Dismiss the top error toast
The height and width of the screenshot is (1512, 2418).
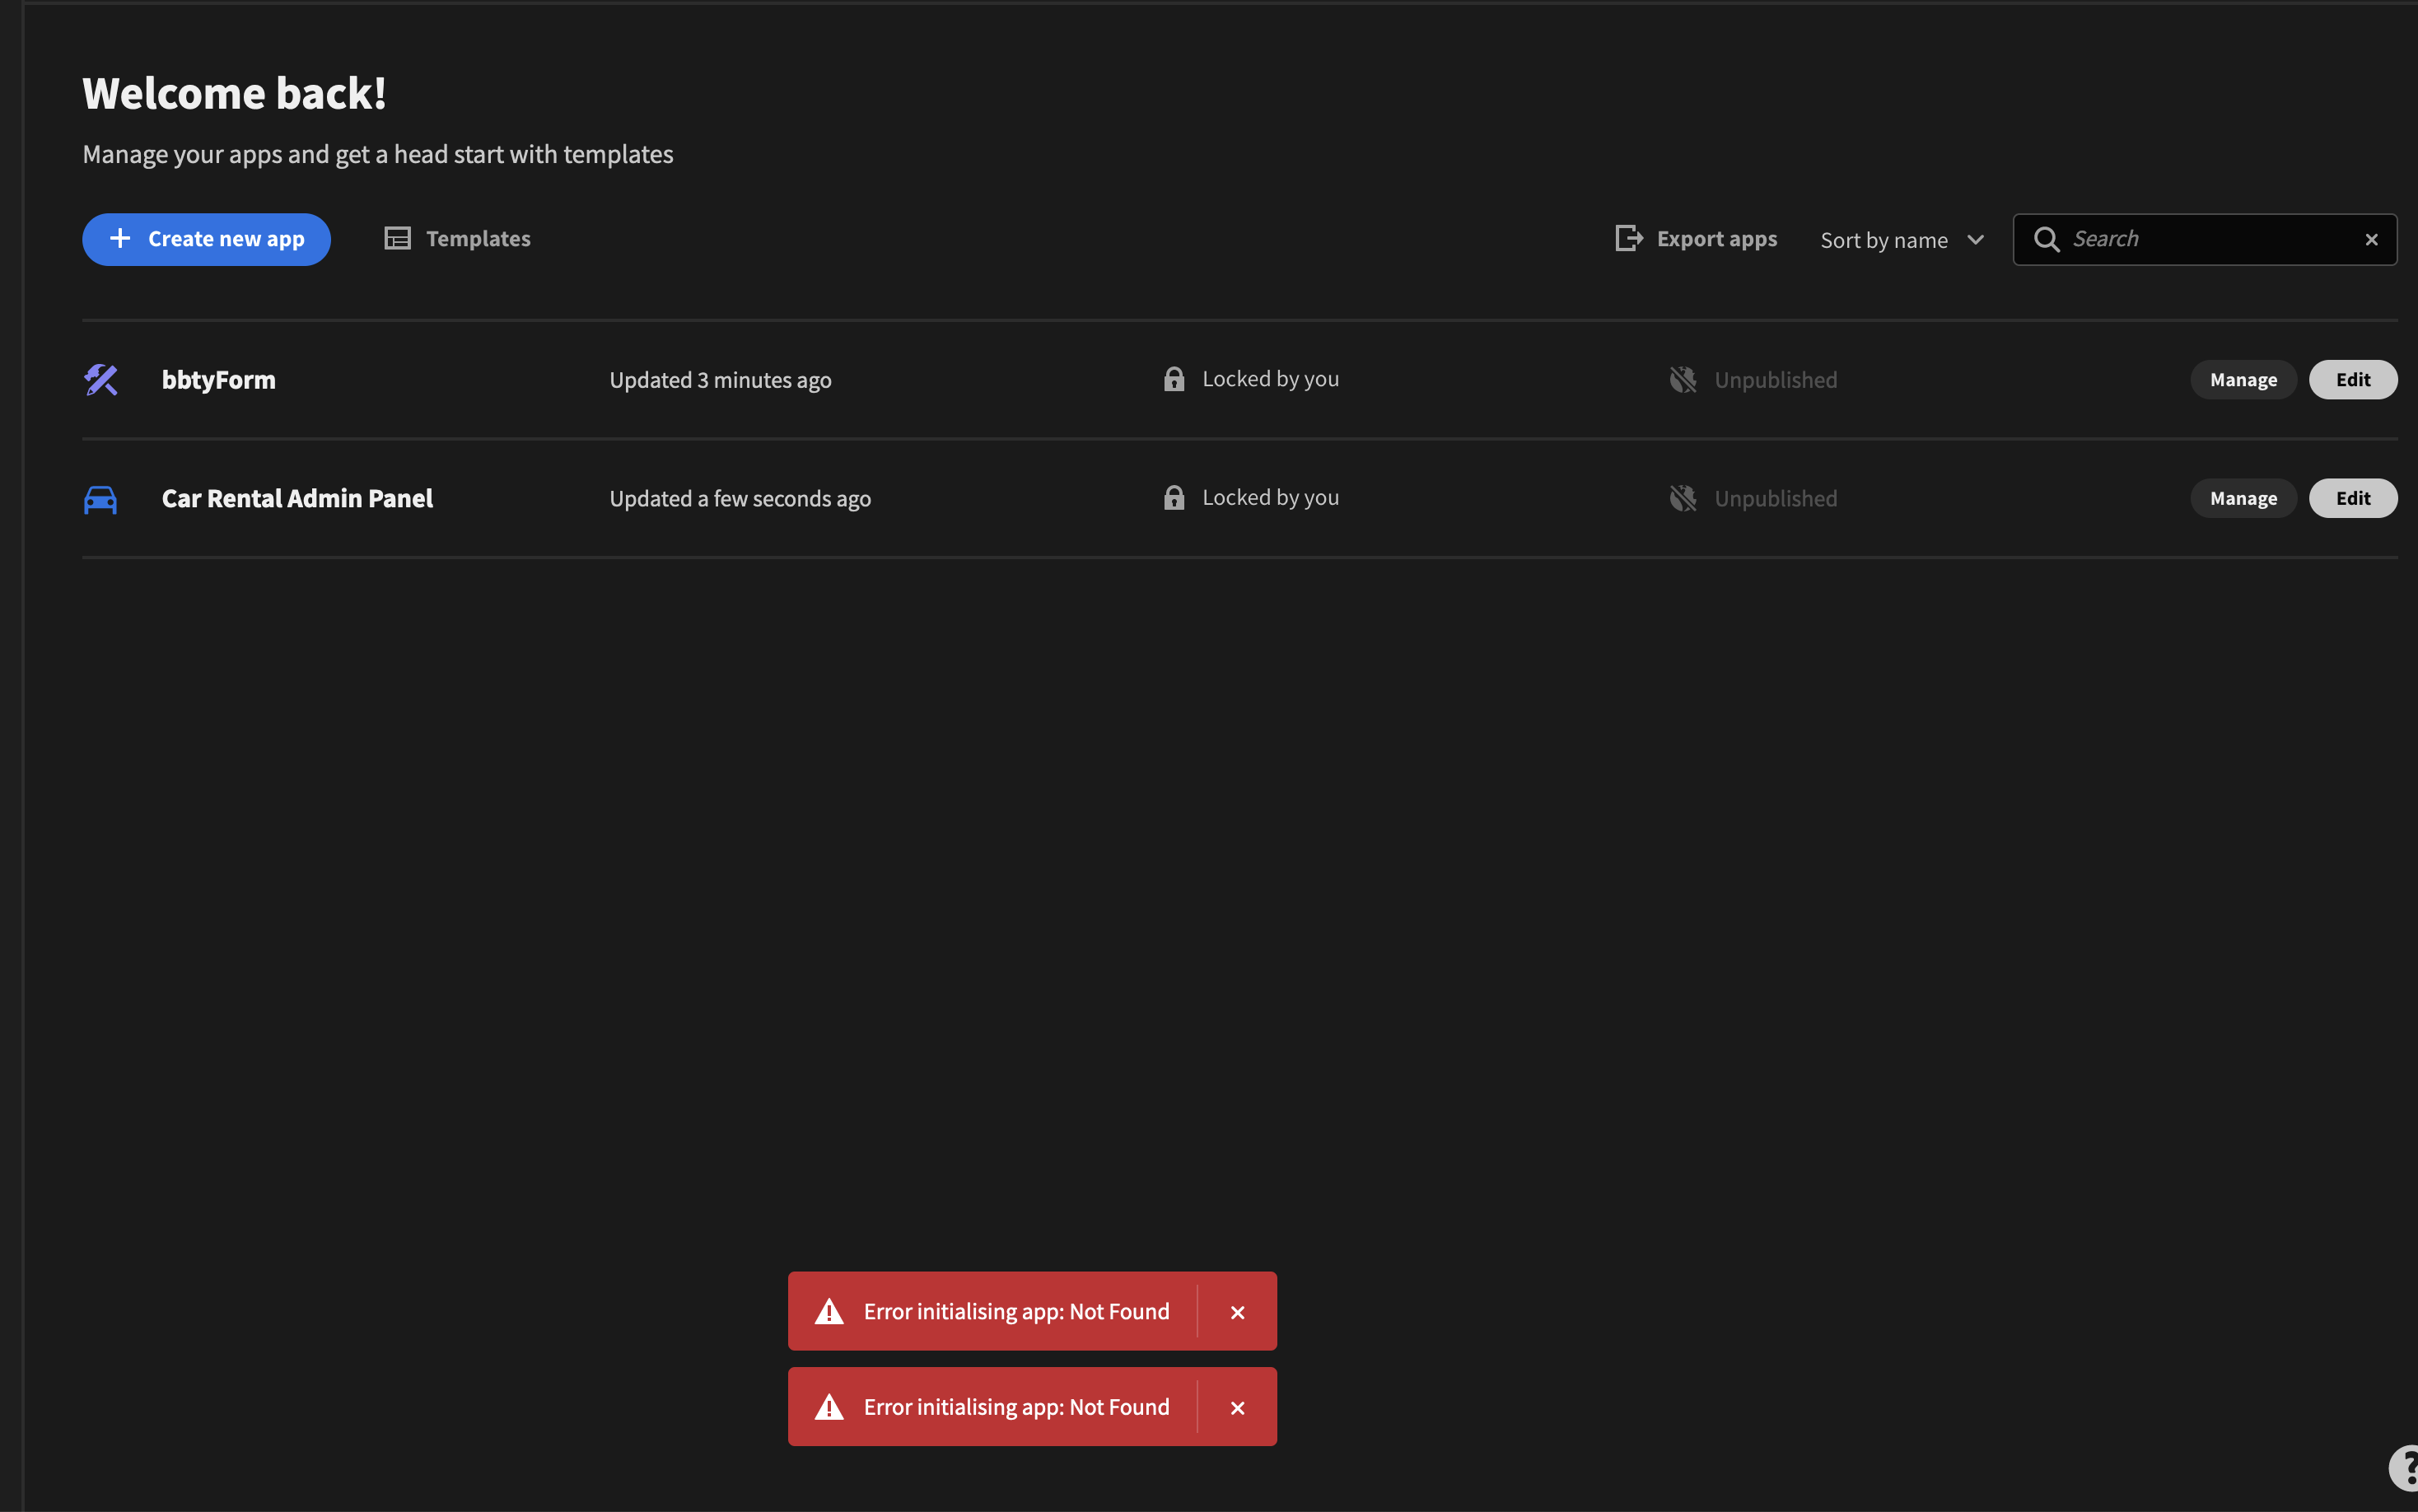tap(1237, 1311)
